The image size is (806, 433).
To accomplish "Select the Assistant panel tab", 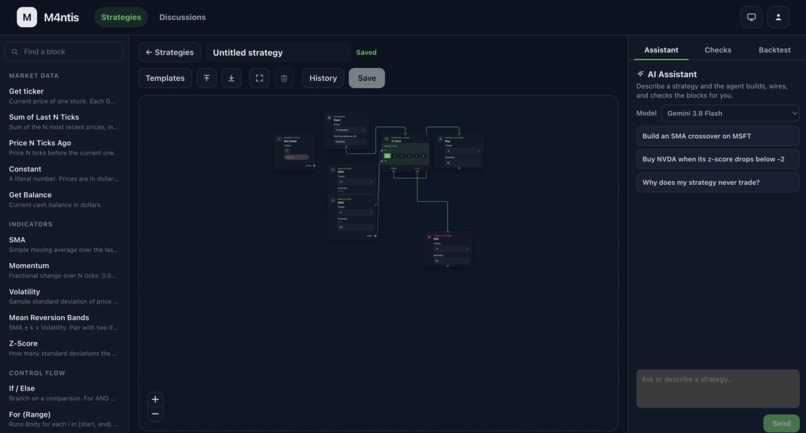I will click(x=661, y=50).
